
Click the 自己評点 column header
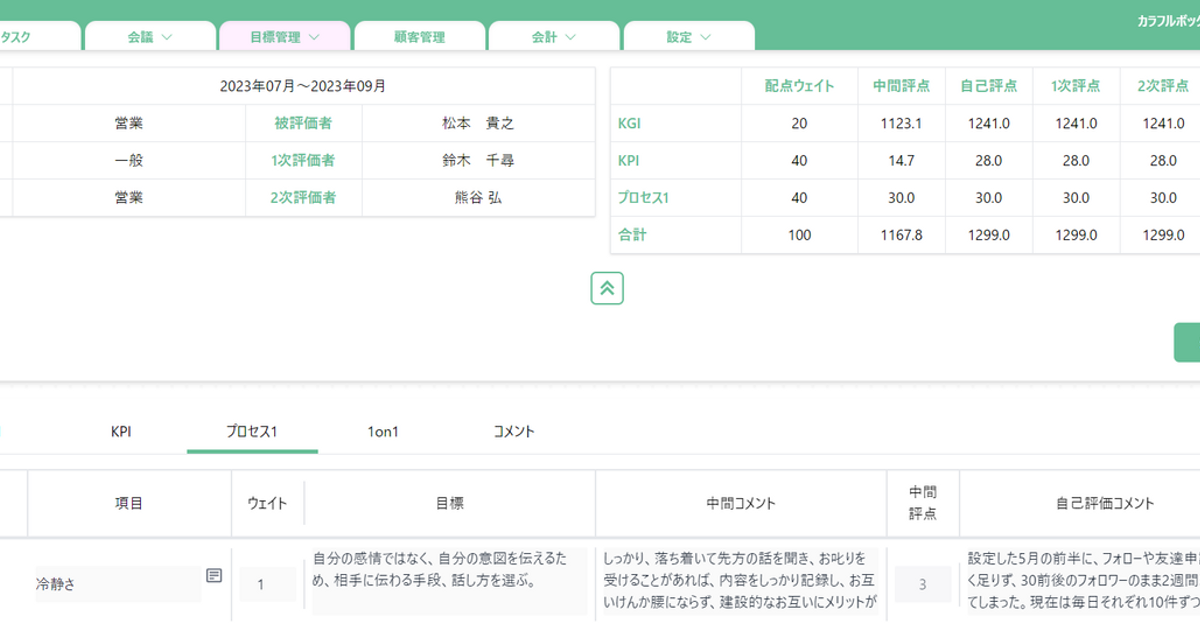(x=989, y=86)
